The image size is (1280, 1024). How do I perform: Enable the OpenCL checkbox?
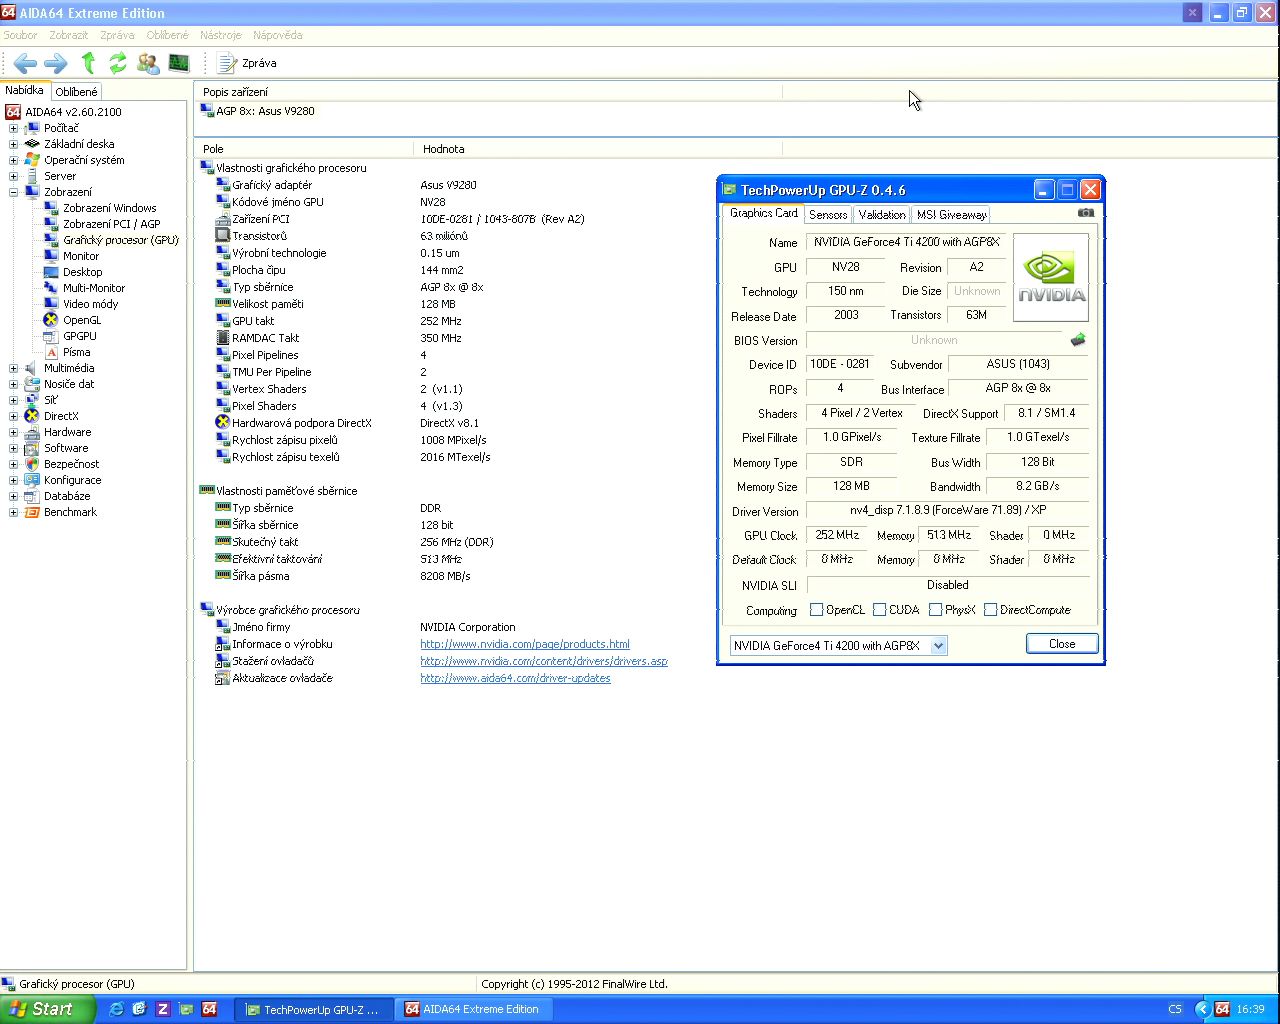[816, 610]
